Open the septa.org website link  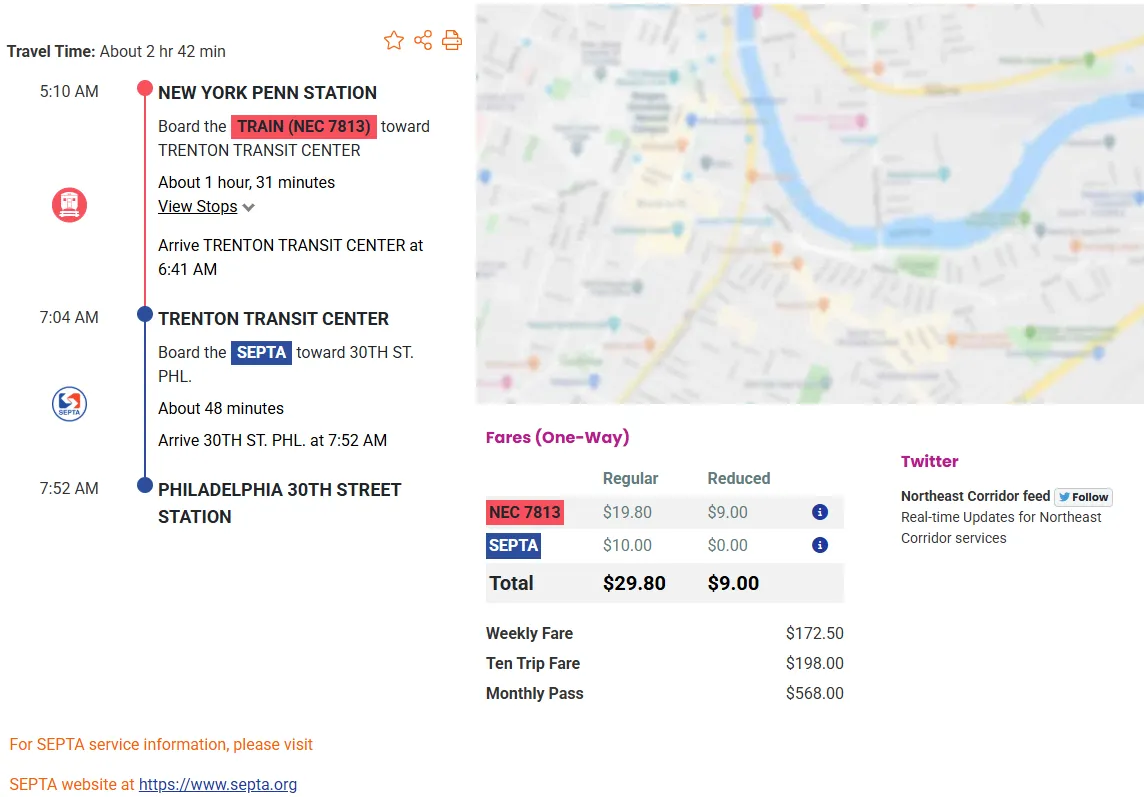(x=218, y=785)
